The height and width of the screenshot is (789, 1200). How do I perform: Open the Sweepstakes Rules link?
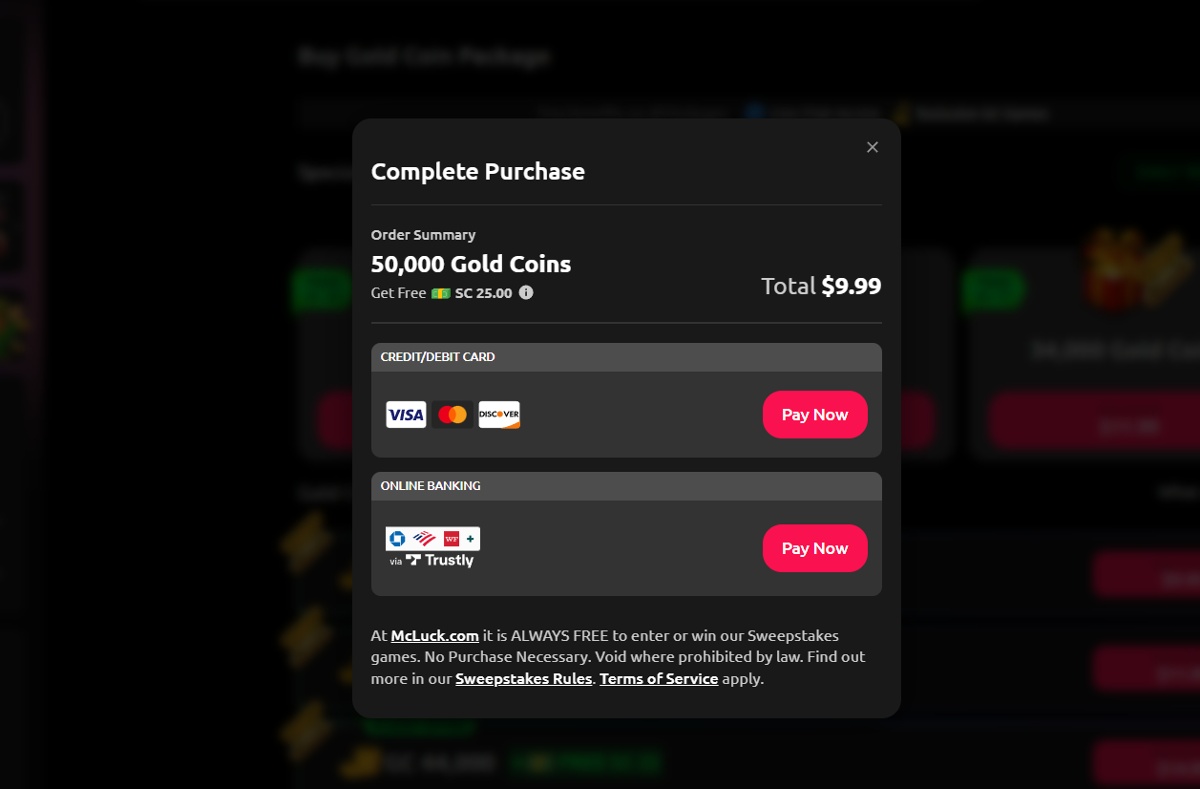click(x=524, y=678)
